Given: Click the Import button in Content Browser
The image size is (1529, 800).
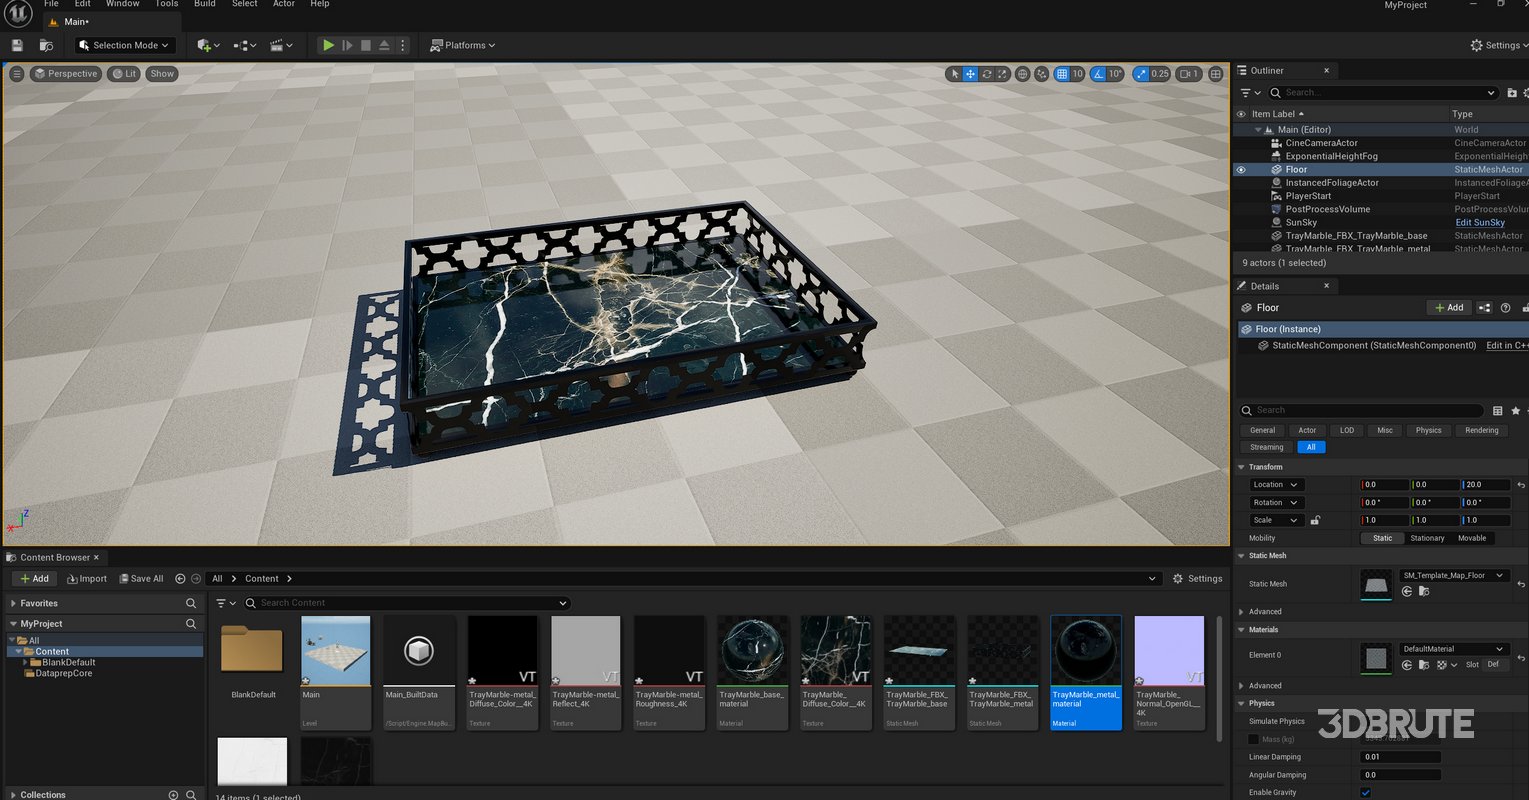Looking at the screenshot, I should click(x=87, y=578).
